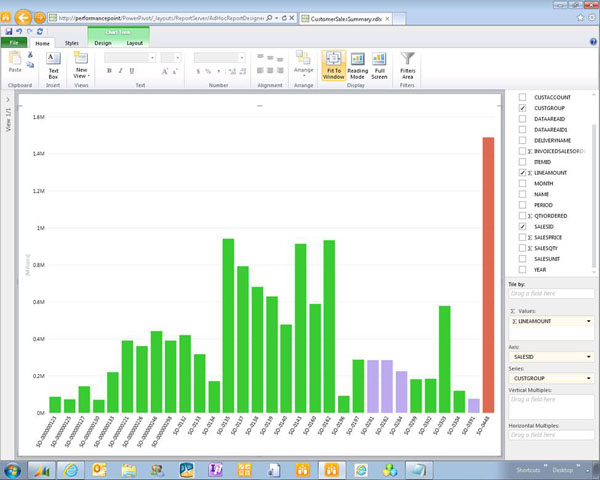This screenshot has height=480, width=600.
Task: Open the CUSTGROUP series dropdown
Action: [x=589, y=378]
